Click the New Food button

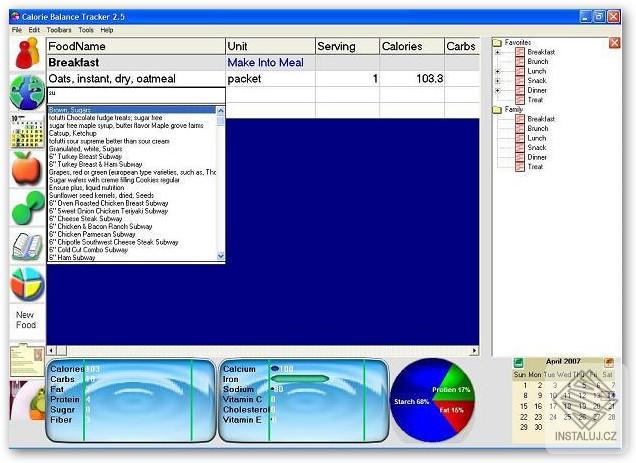(26, 320)
